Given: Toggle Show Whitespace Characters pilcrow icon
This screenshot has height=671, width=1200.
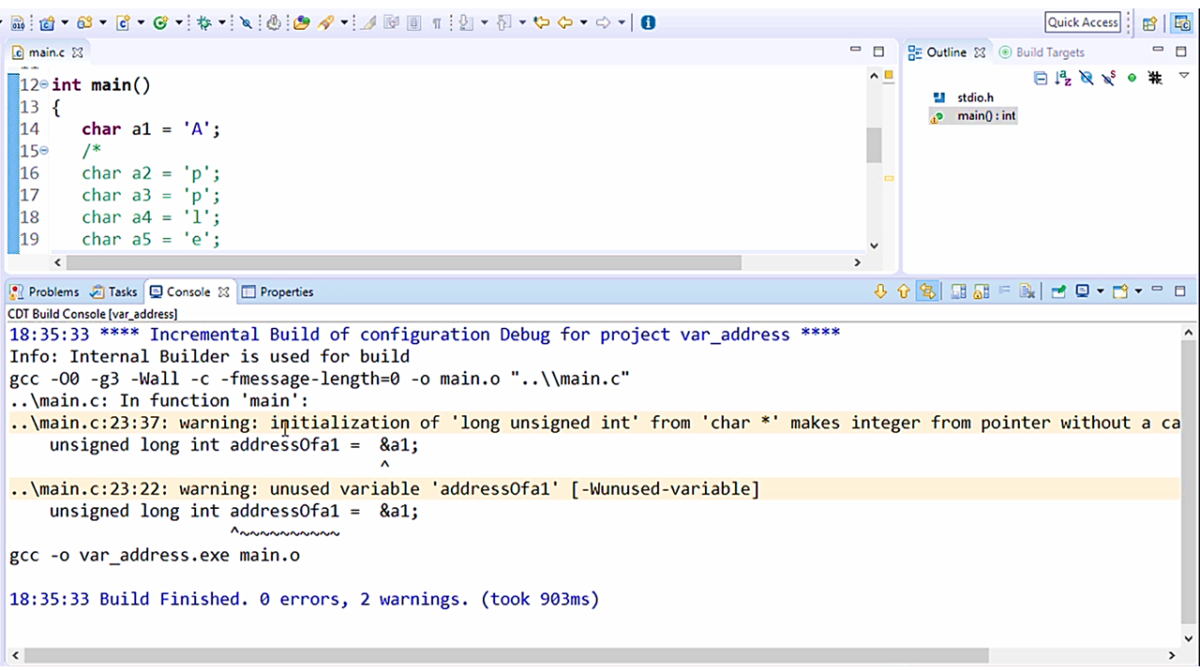Looking at the screenshot, I should click(437, 22).
